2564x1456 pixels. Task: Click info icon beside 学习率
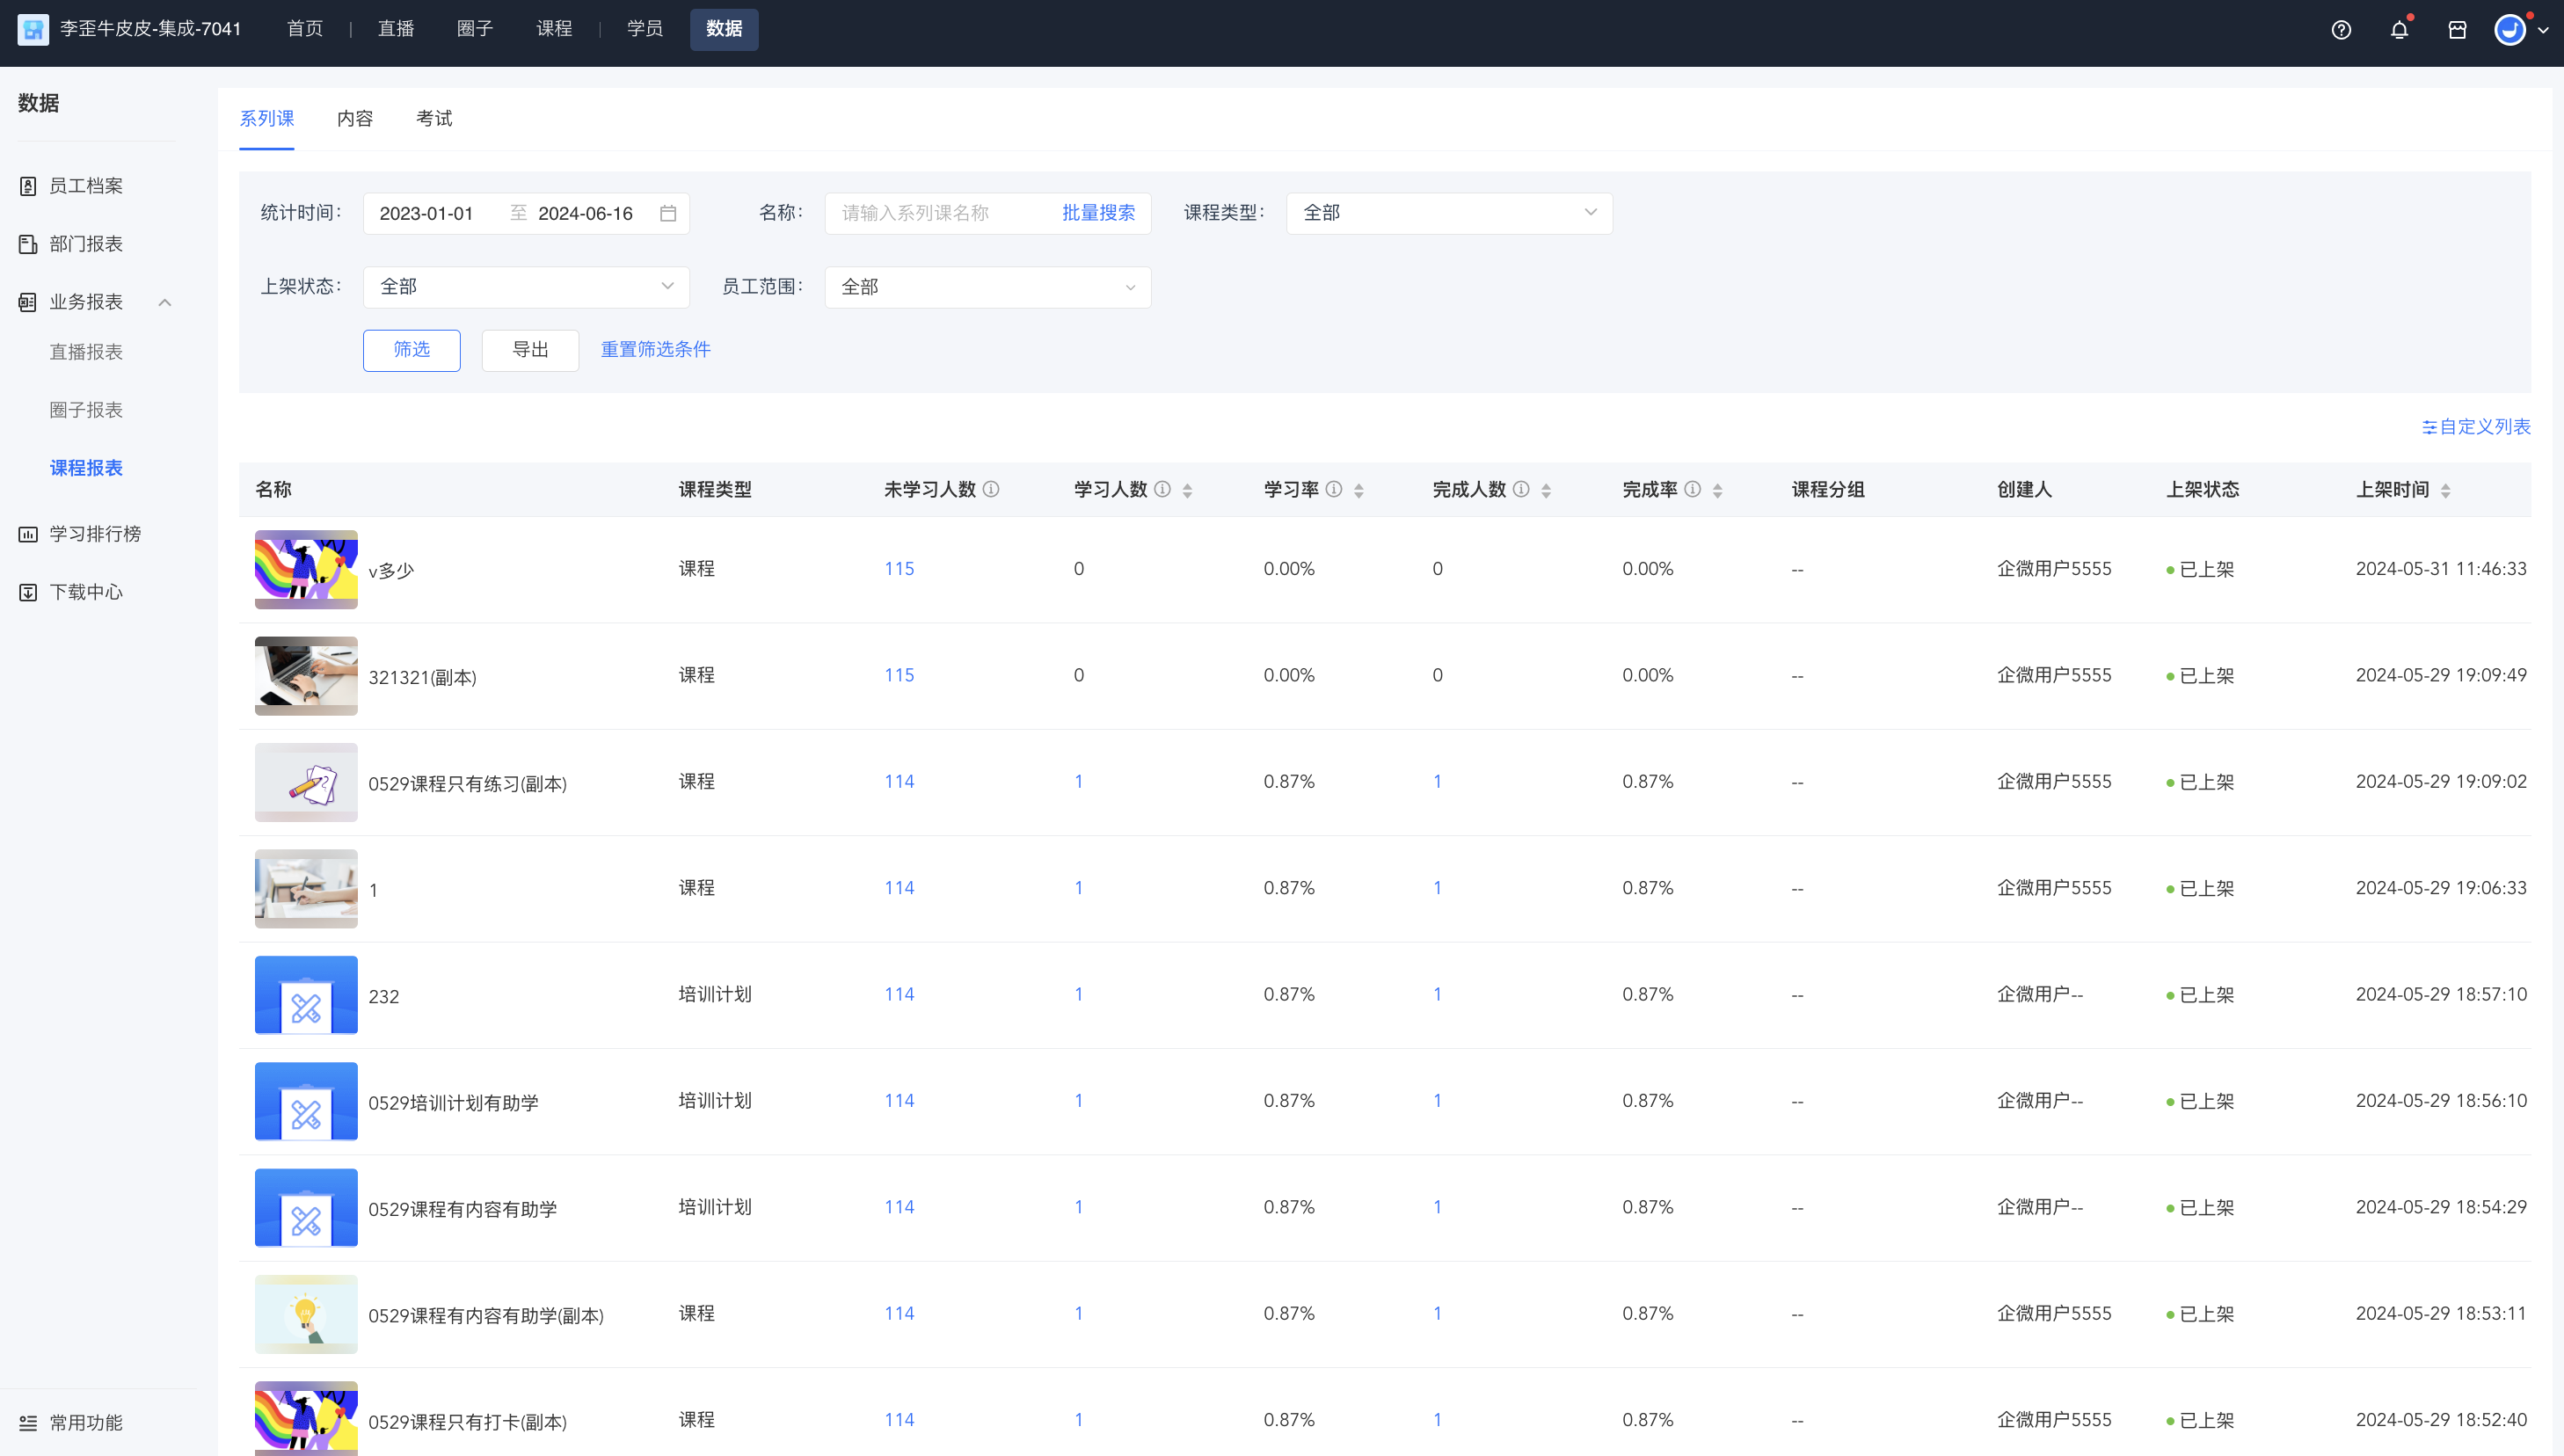click(1333, 489)
